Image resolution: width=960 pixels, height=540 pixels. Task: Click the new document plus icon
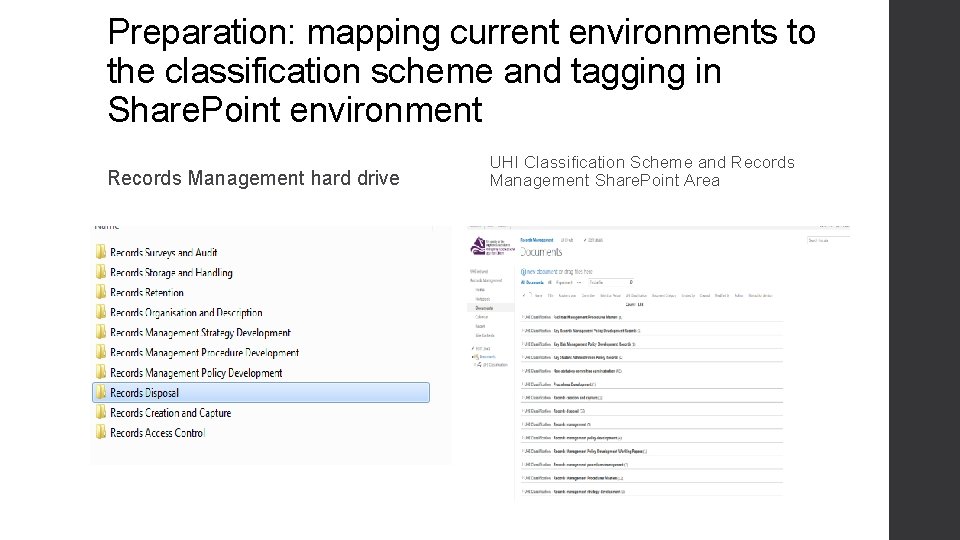point(523,271)
